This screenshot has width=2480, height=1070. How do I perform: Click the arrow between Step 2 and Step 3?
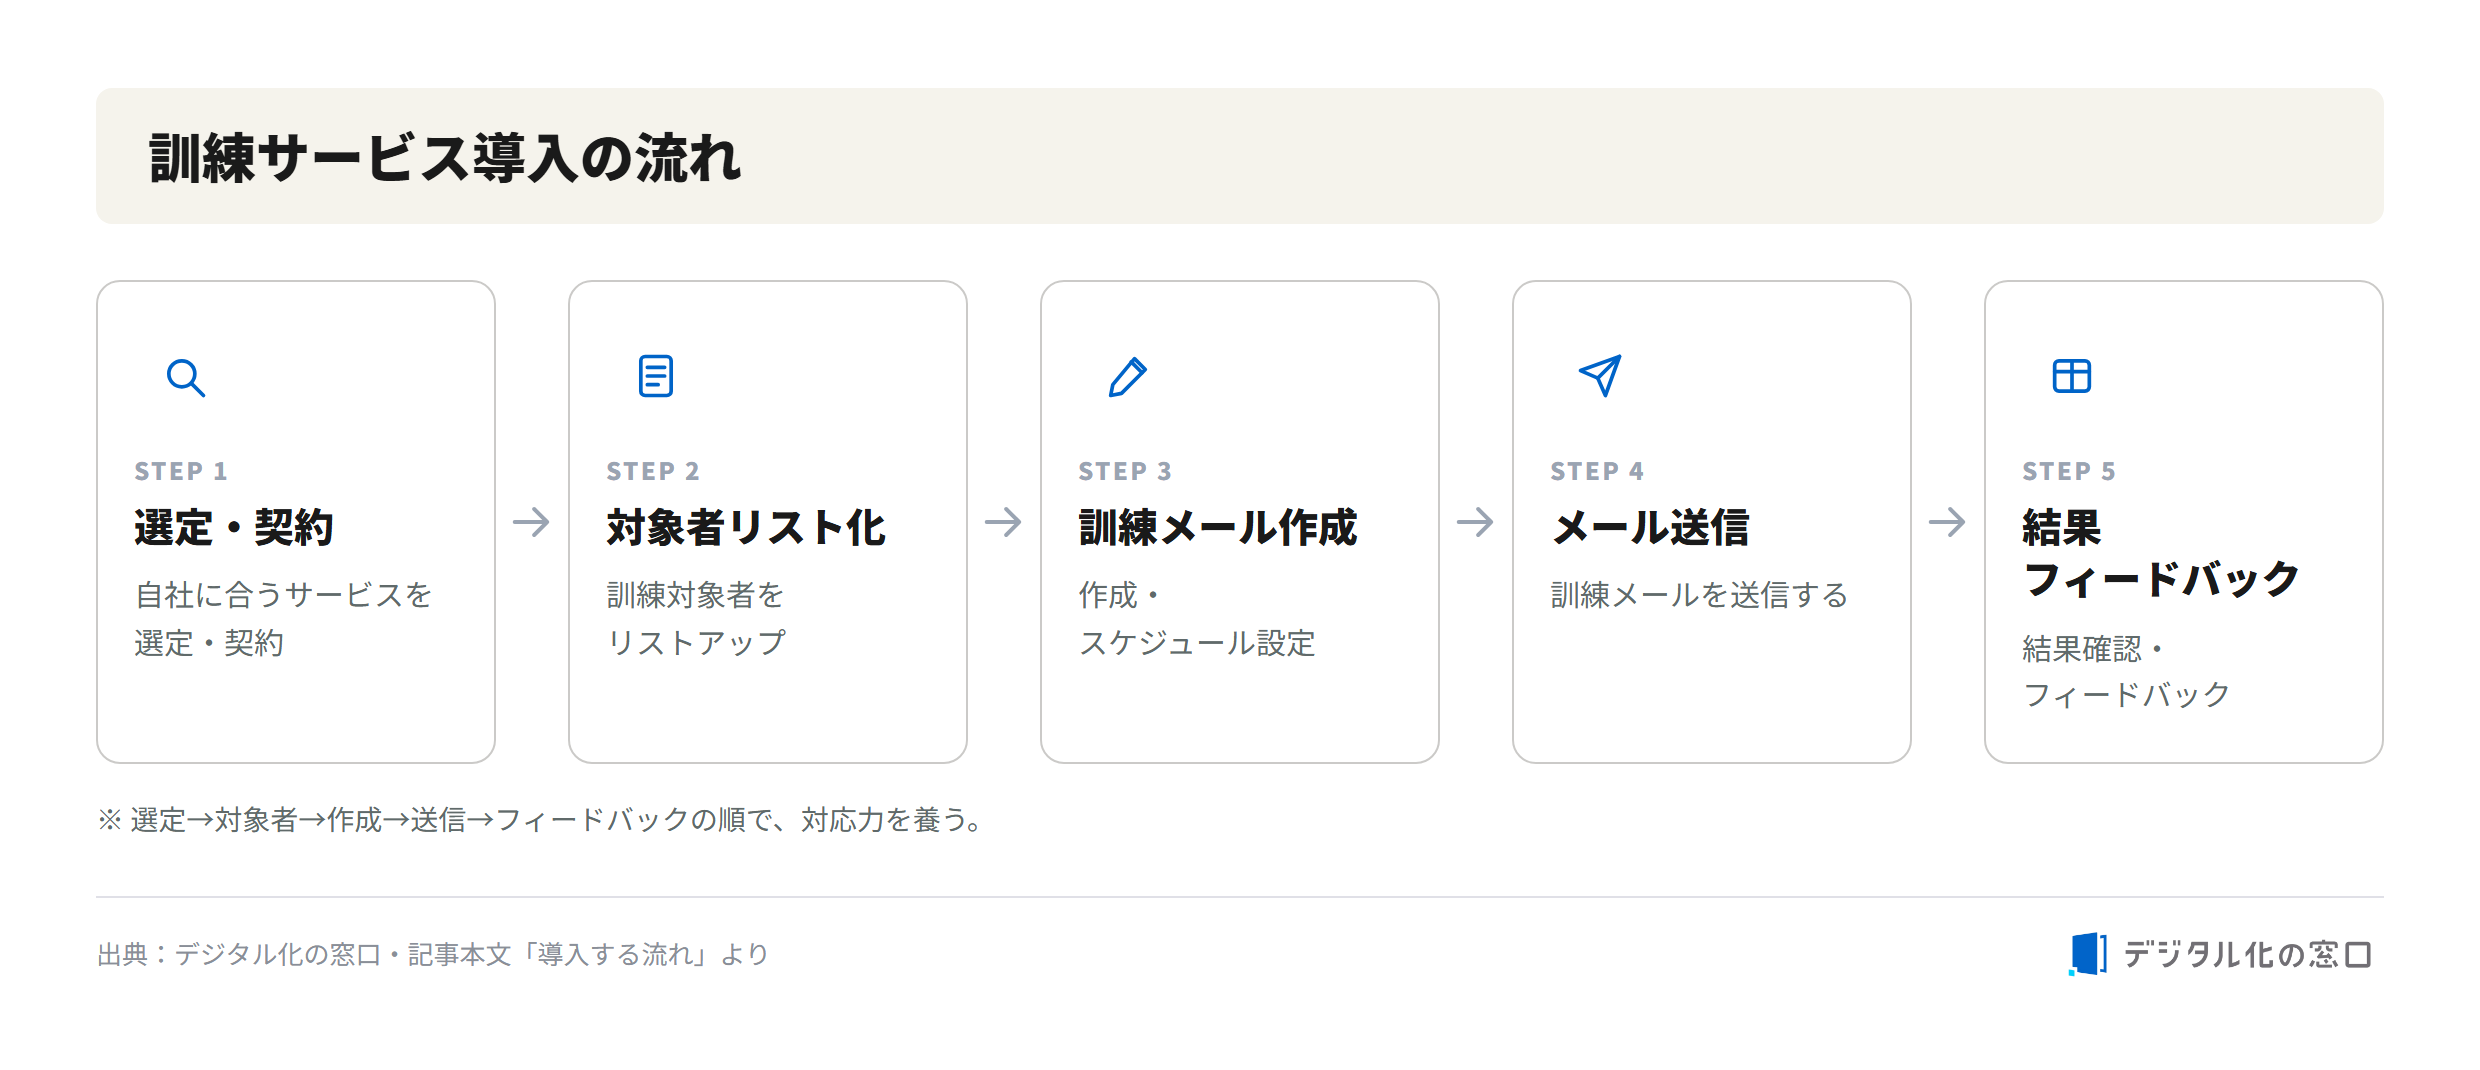coord(1003,522)
